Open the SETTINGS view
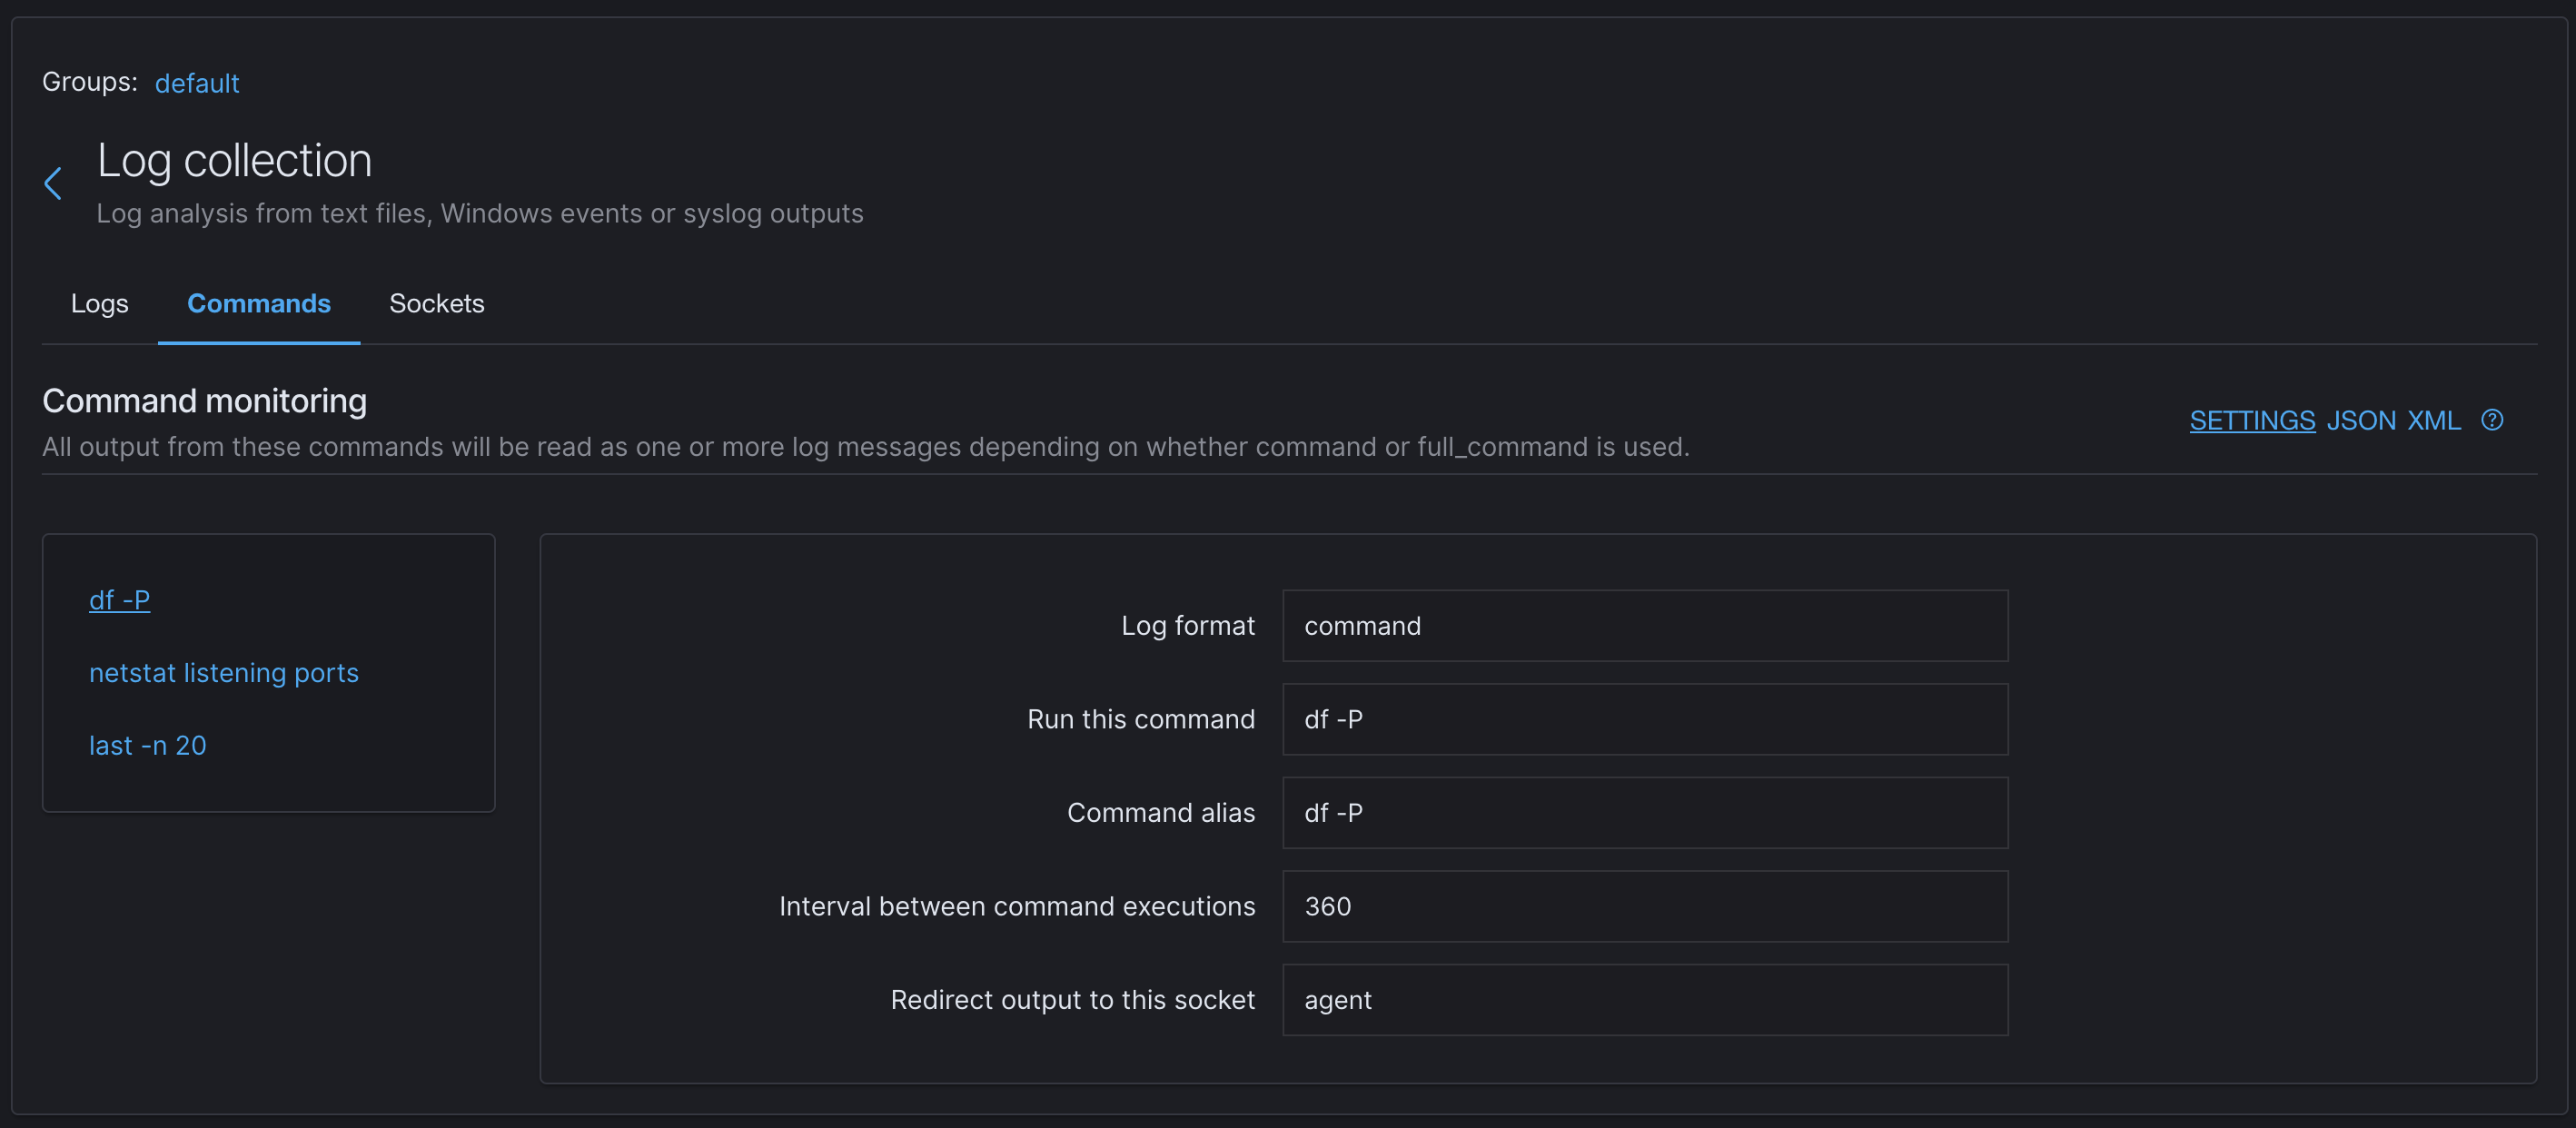 [x=2252, y=420]
